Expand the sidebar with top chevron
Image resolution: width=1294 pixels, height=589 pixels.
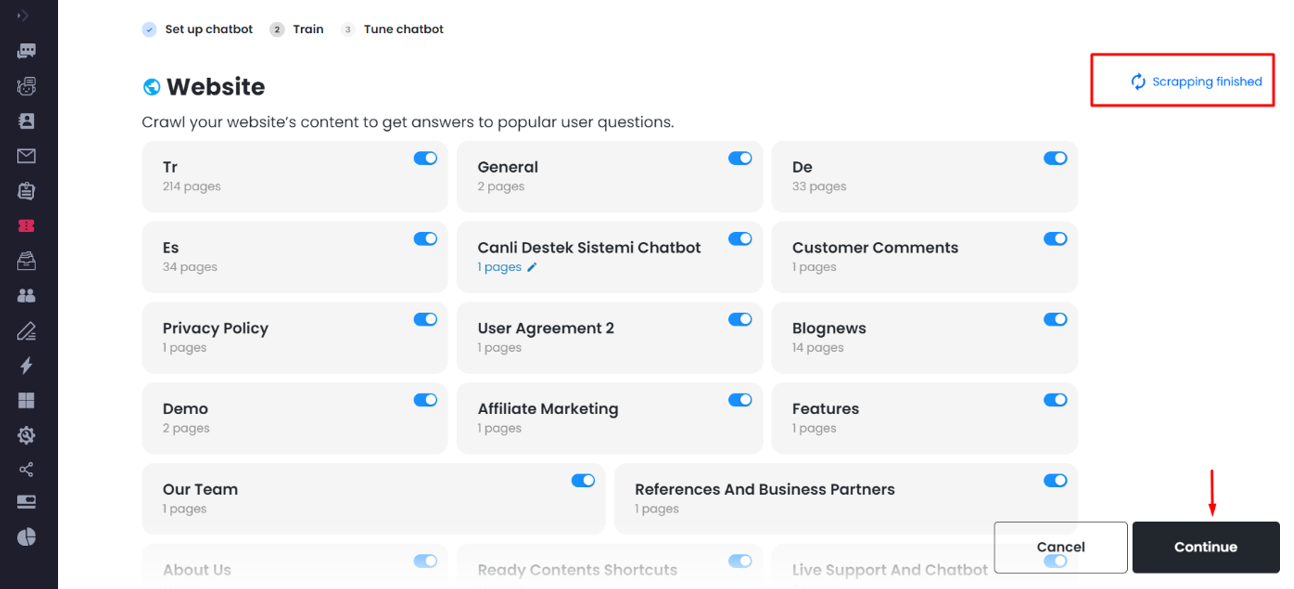pos(23,16)
